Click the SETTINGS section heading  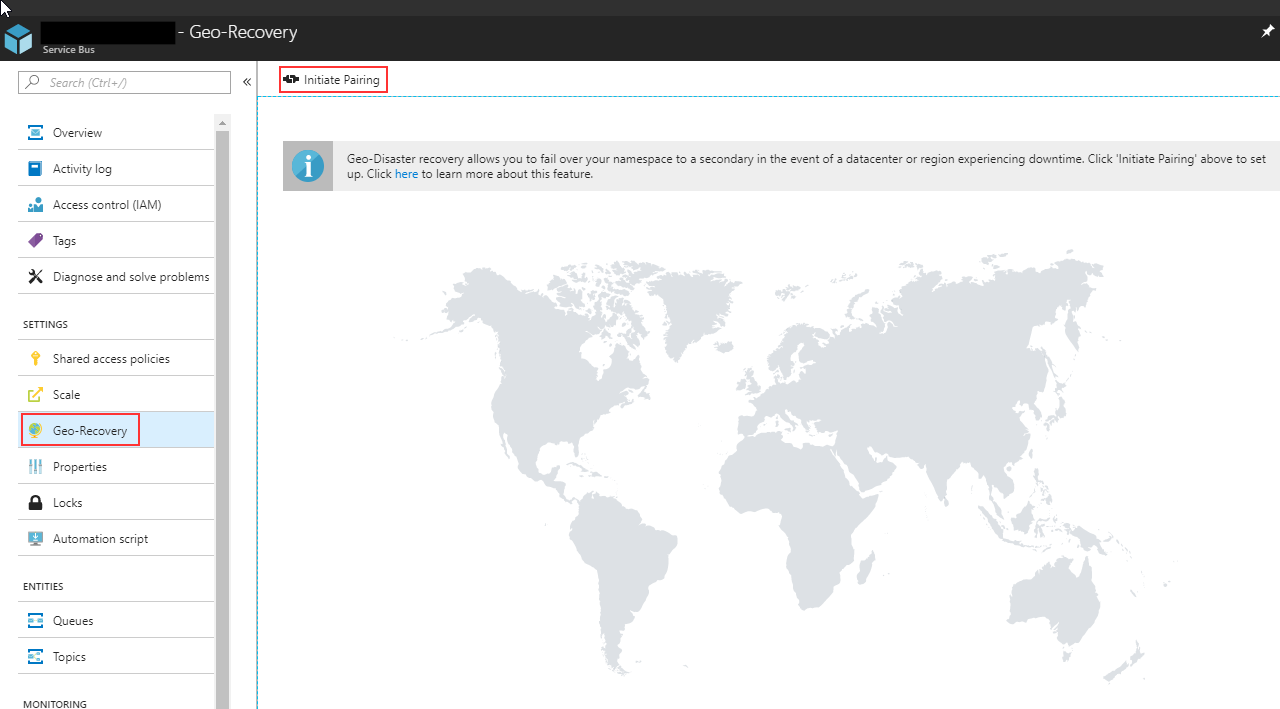45,325
